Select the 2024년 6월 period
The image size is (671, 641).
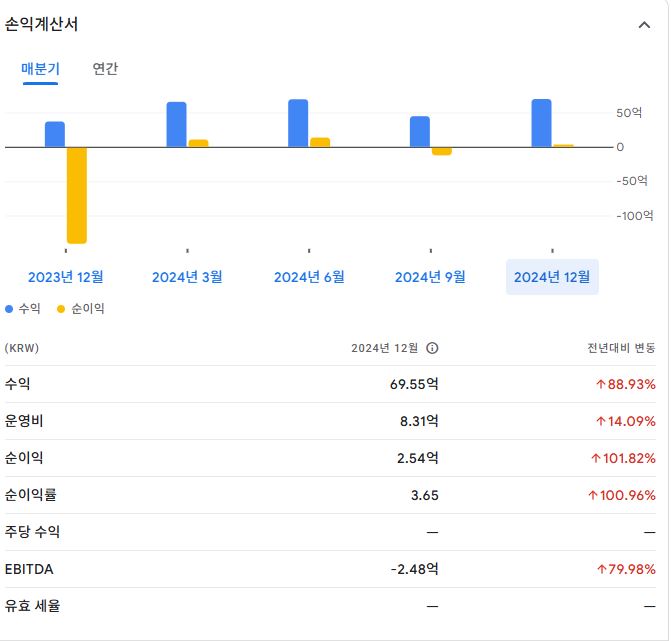(x=309, y=277)
